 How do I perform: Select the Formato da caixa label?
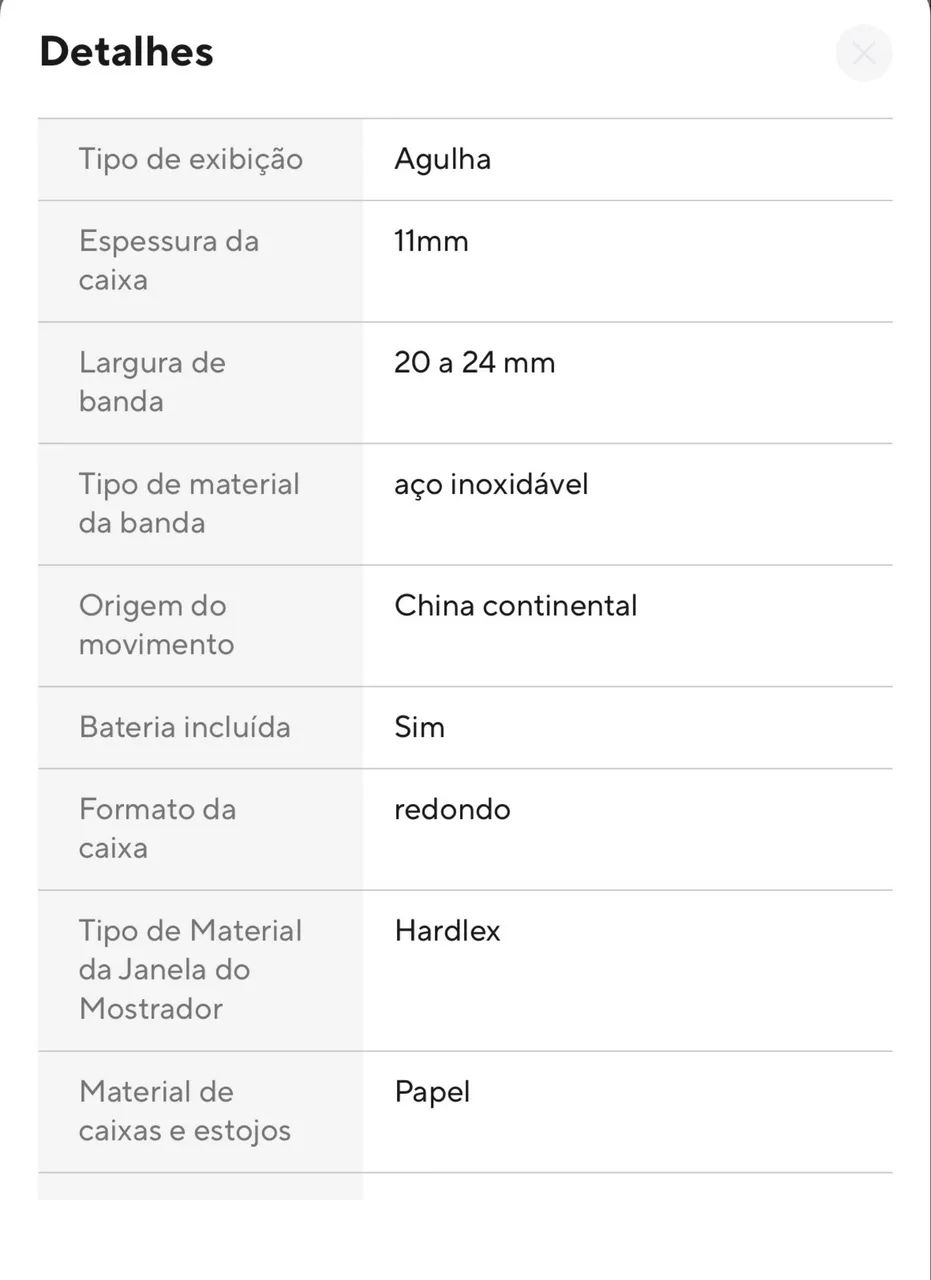158,828
